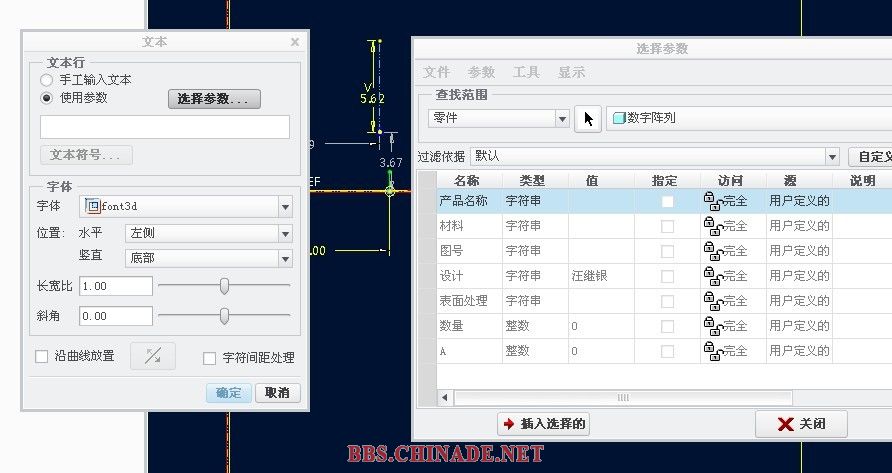Open the 文件 menu in 选择参数

coord(437,72)
